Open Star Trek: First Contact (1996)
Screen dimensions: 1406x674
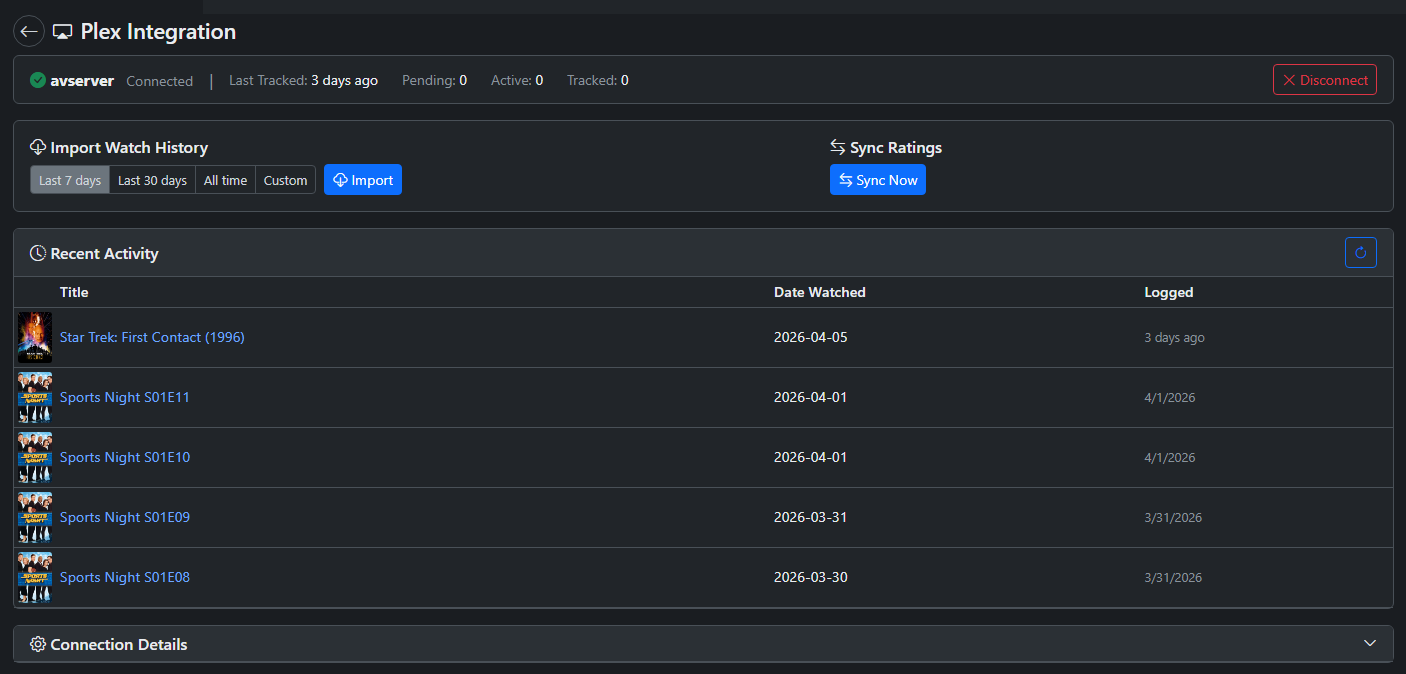click(x=152, y=337)
